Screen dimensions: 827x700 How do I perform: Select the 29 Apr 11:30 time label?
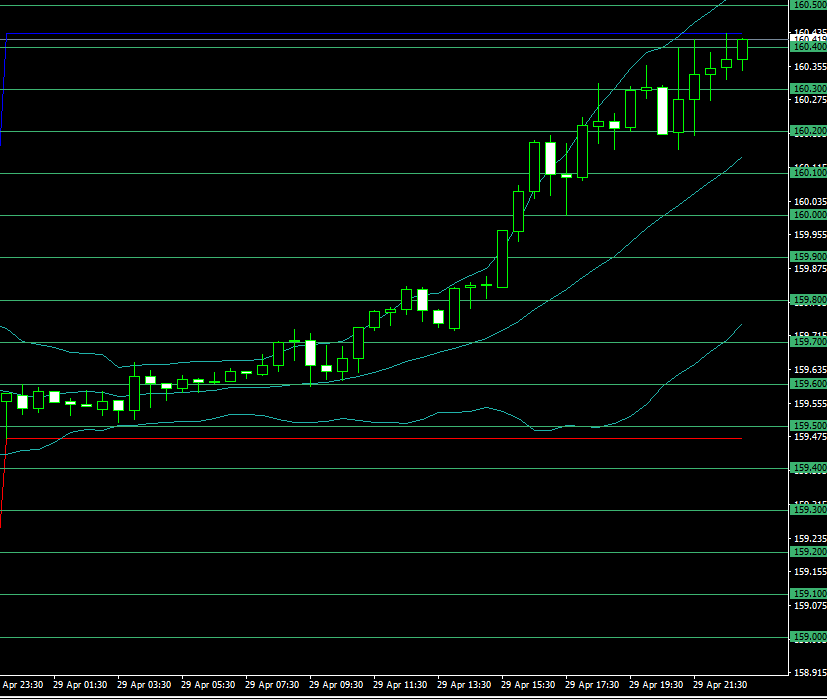click(x=400, y=685)
